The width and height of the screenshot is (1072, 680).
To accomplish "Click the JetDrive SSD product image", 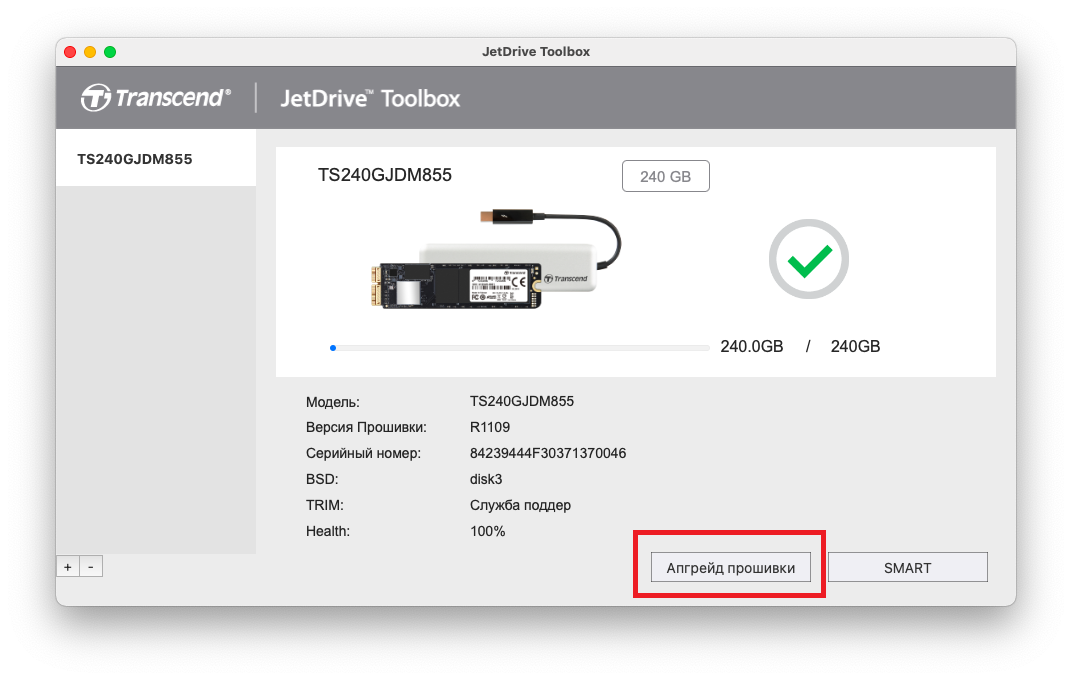I will click(496, 258).
